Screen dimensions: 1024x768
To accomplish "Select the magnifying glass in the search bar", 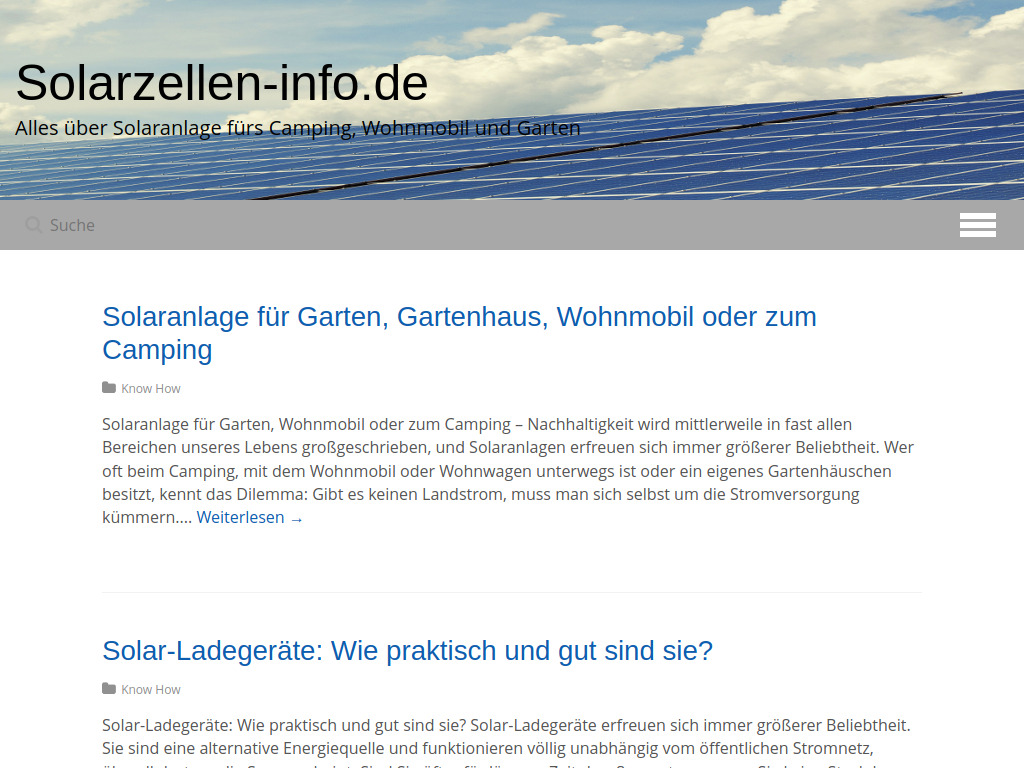I will tap(33, 224).
